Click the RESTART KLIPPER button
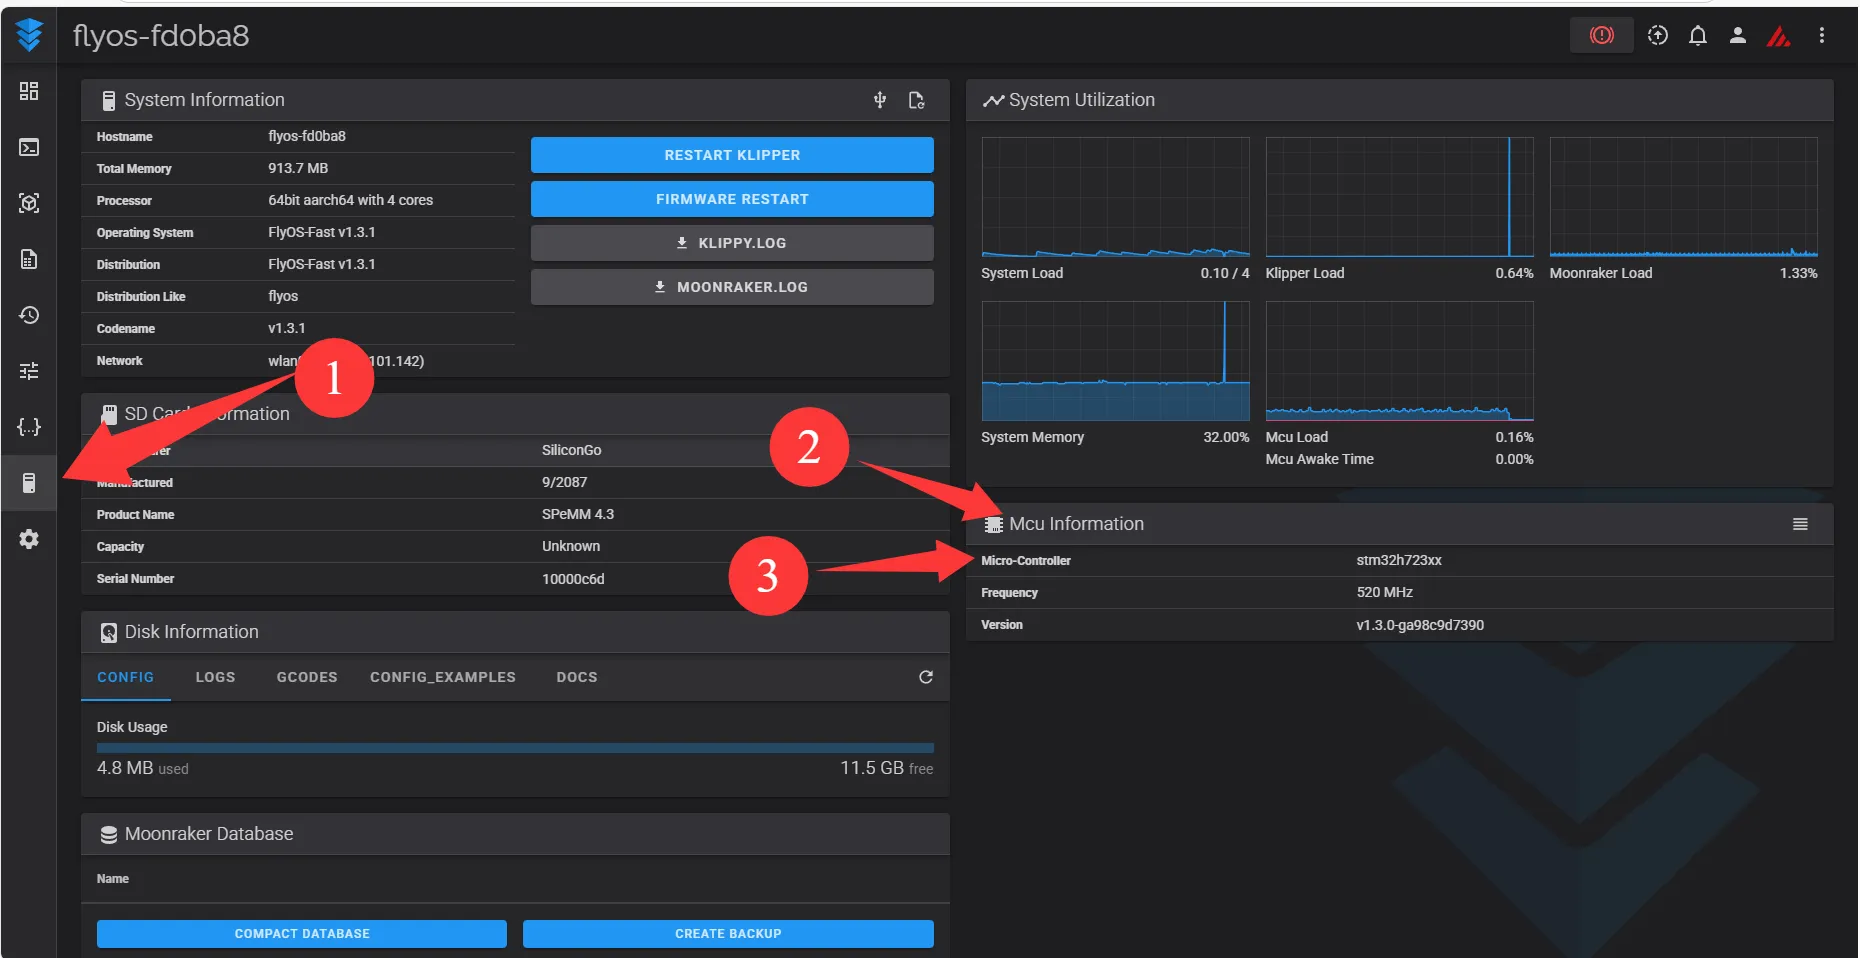The image size is (1860, 958). pyautogui.click(x=732, y=155)
